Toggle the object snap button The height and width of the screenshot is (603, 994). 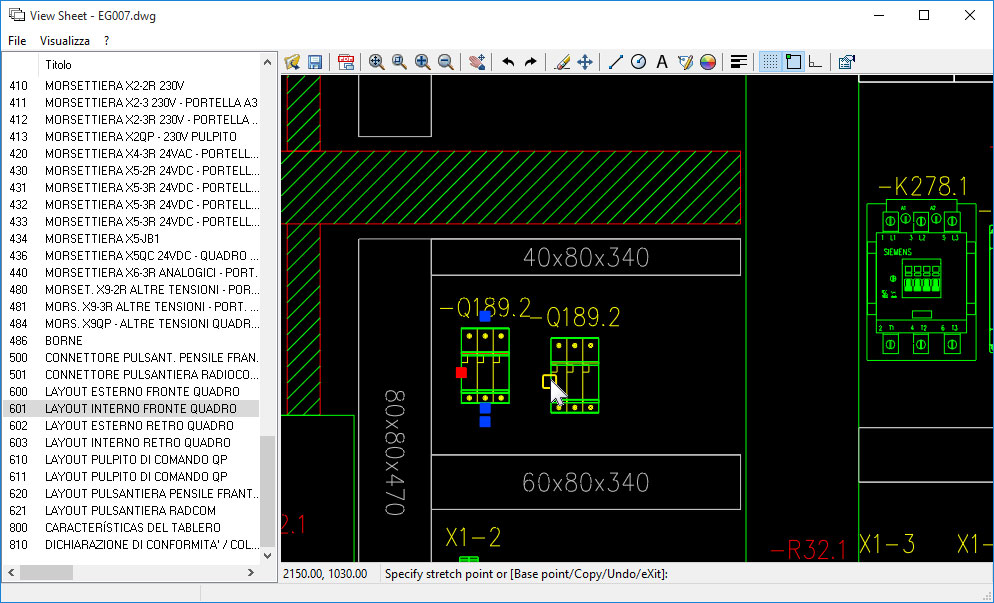pyautogui.click(x=793, y=62)
